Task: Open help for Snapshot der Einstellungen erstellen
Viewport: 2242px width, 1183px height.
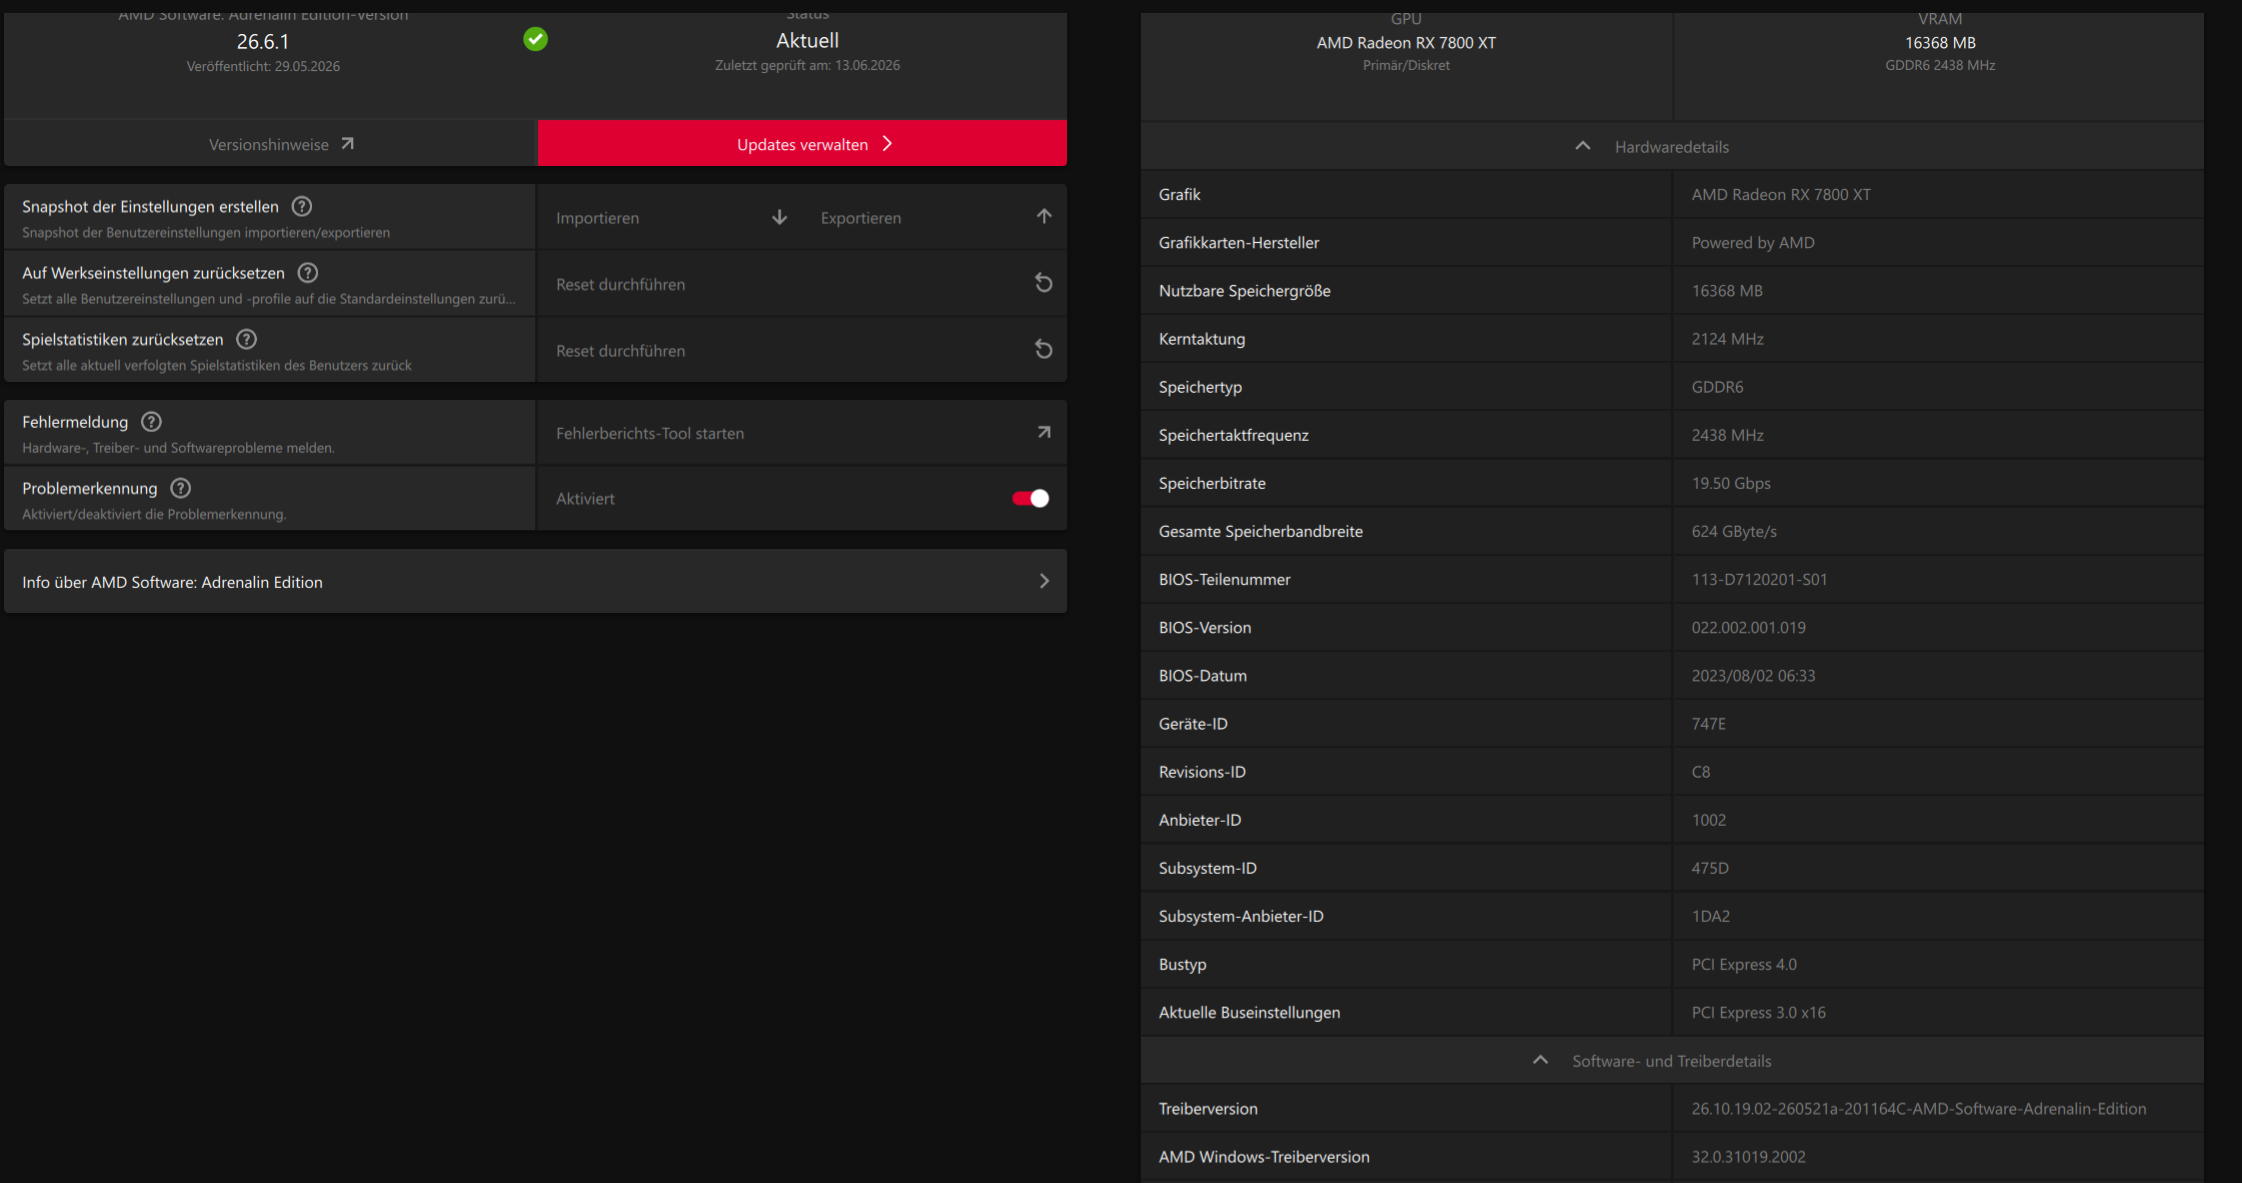Action: point(302,206)
